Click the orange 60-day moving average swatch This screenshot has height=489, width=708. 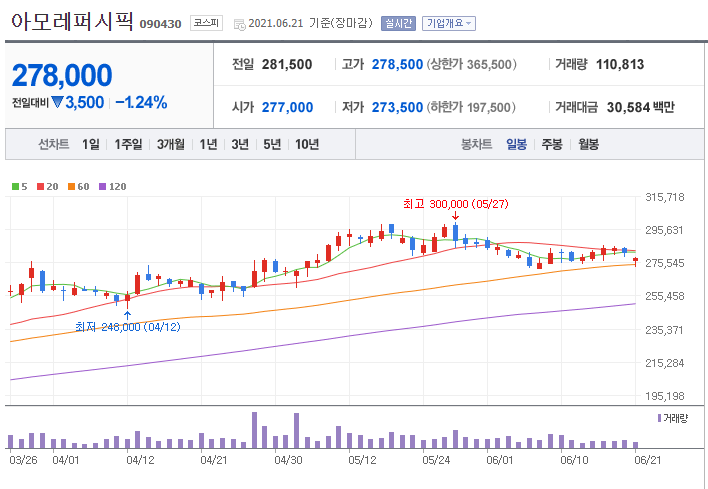tap(71, 186)
